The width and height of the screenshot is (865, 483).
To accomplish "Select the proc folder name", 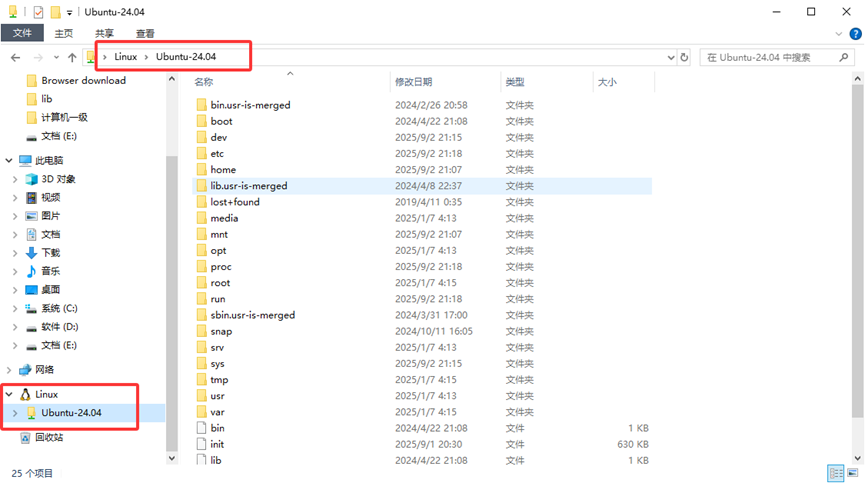I will (x=221, y=267).
